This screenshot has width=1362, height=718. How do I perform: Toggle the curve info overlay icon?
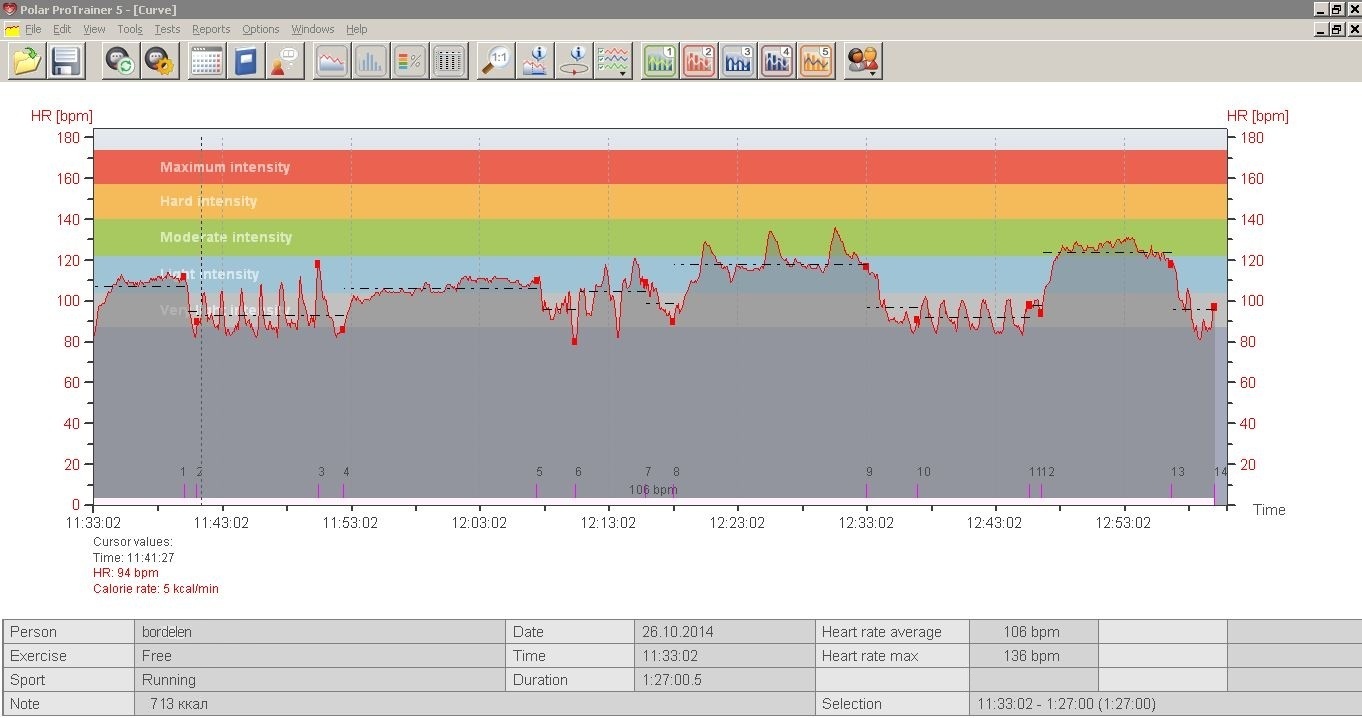click(x=536, y=62)
